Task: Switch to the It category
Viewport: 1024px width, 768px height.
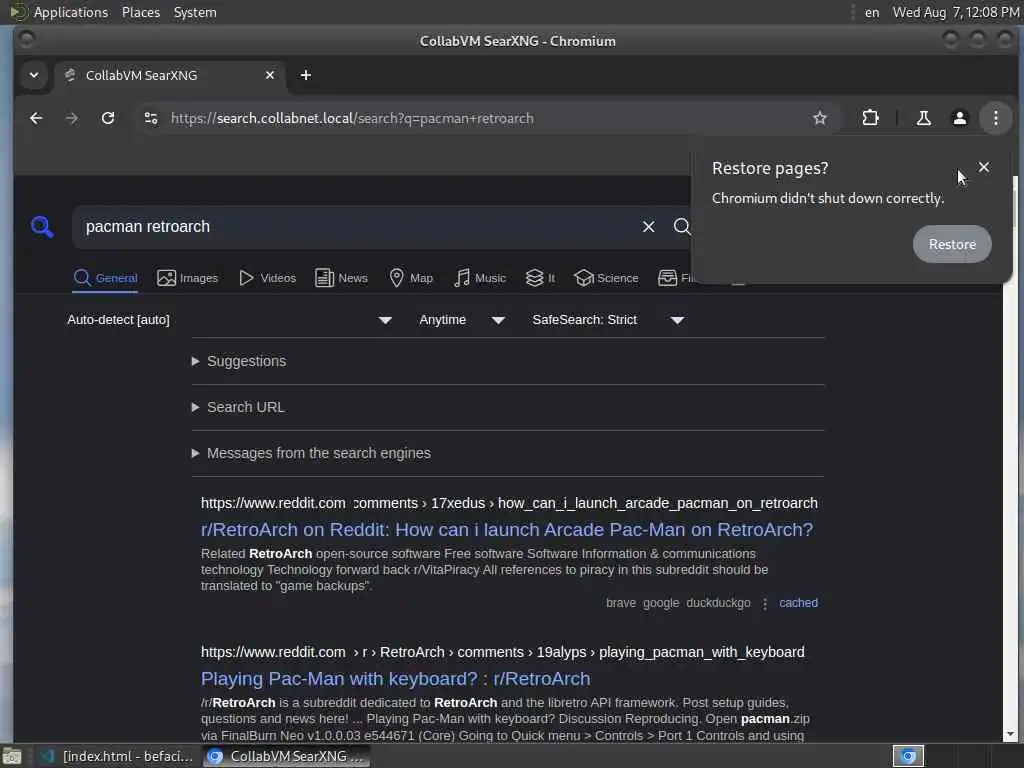Action: pos(540,278)
